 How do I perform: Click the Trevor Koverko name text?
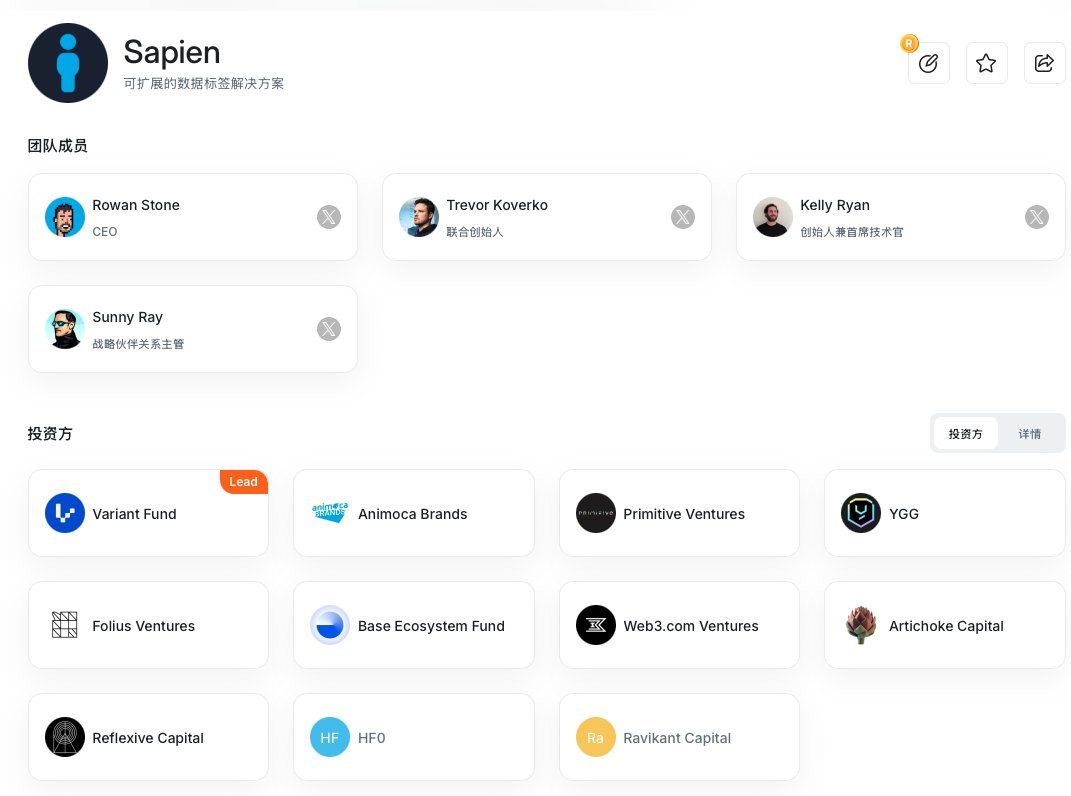coord(497,205)
